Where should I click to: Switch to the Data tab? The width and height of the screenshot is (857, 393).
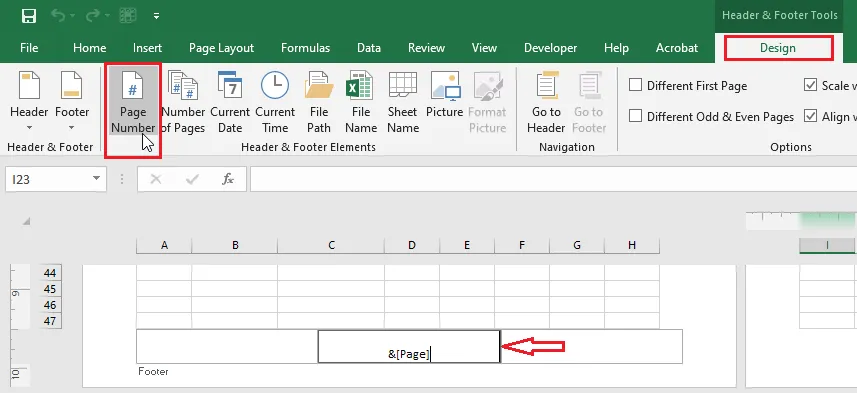coord(369,48)
